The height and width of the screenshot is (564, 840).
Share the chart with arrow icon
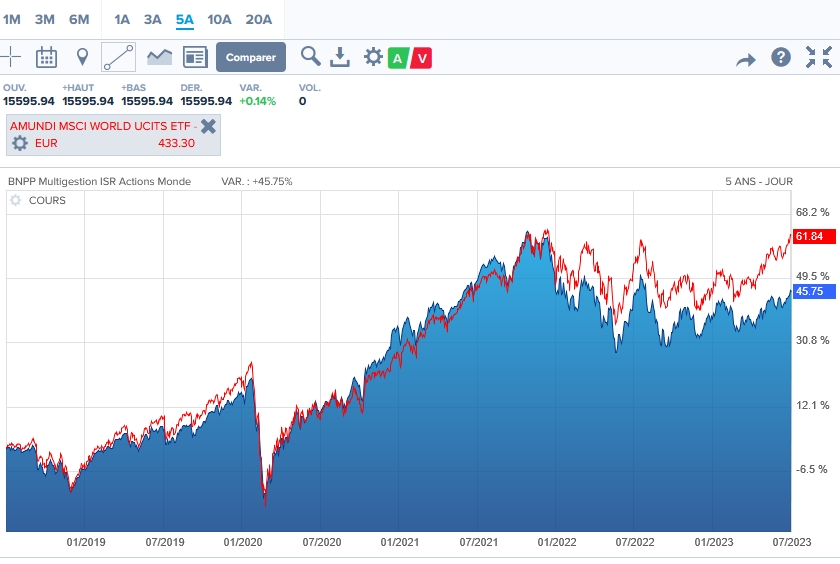[x=746, y=59]
